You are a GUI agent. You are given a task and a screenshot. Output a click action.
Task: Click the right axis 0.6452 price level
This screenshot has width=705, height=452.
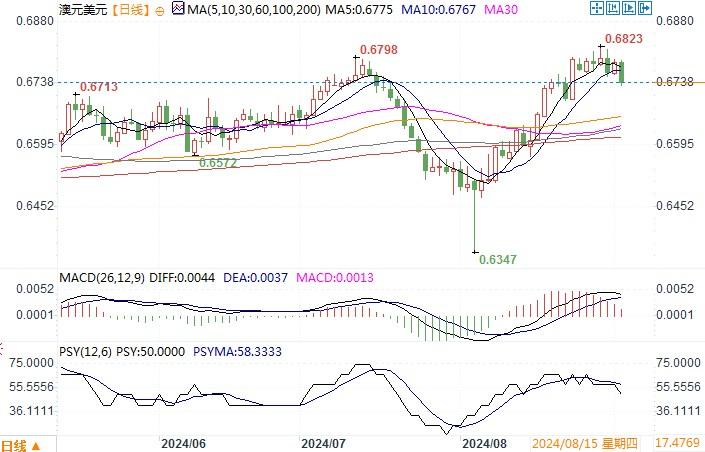pyautogui.click(x=675, y=206)
